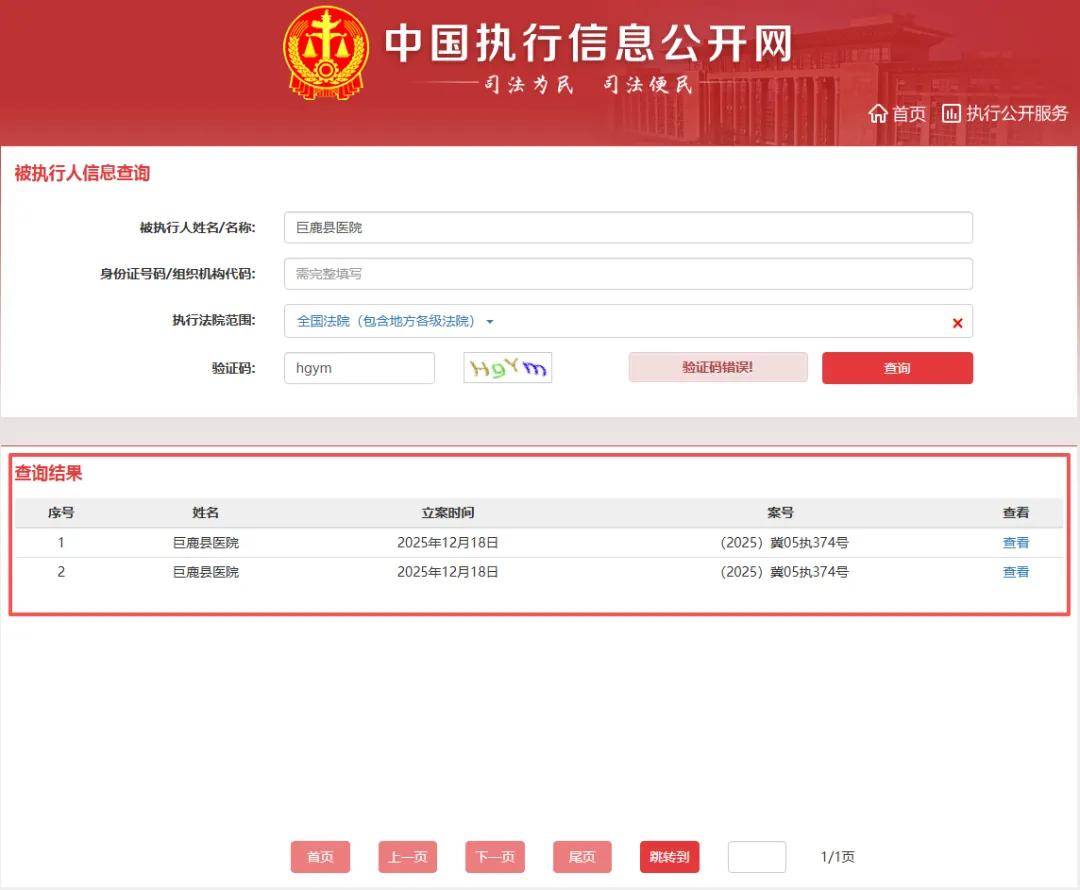Image resolution: width=1080 pixels, height=890 pixels.
Task: Focus the 被执行人姓名/名称 input field
Action: pyautogui.click(x=628, y=228)
